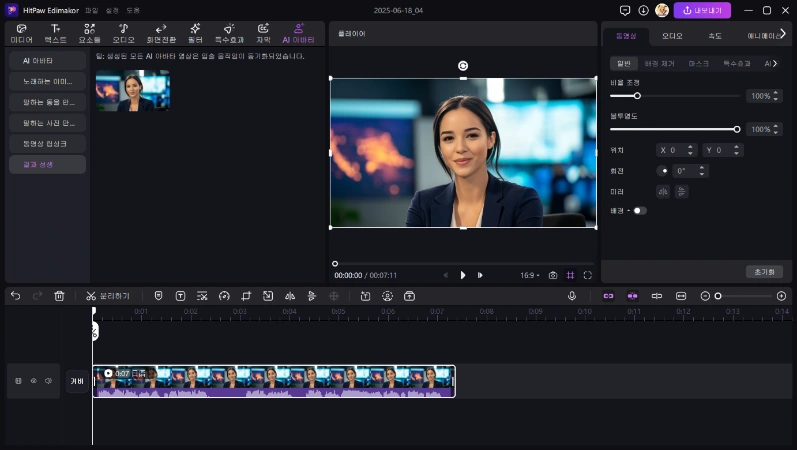Open the 필터 filters tab
The width and height of the screenshot is (797, 450).
(195, 34)
